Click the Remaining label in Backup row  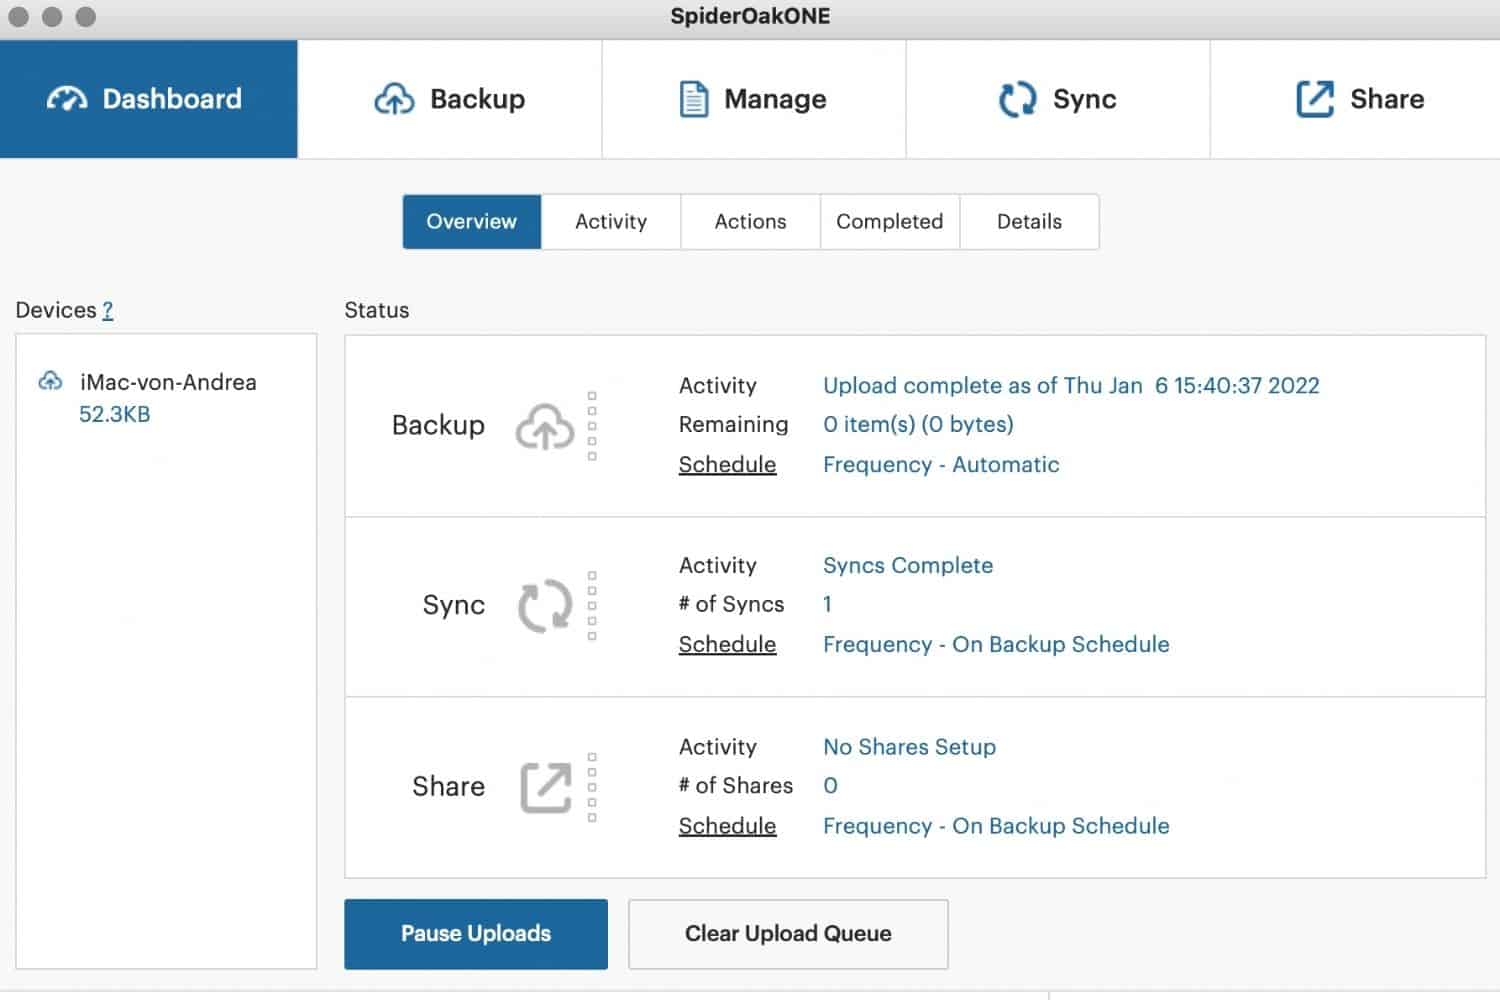[x=733, y=424]
